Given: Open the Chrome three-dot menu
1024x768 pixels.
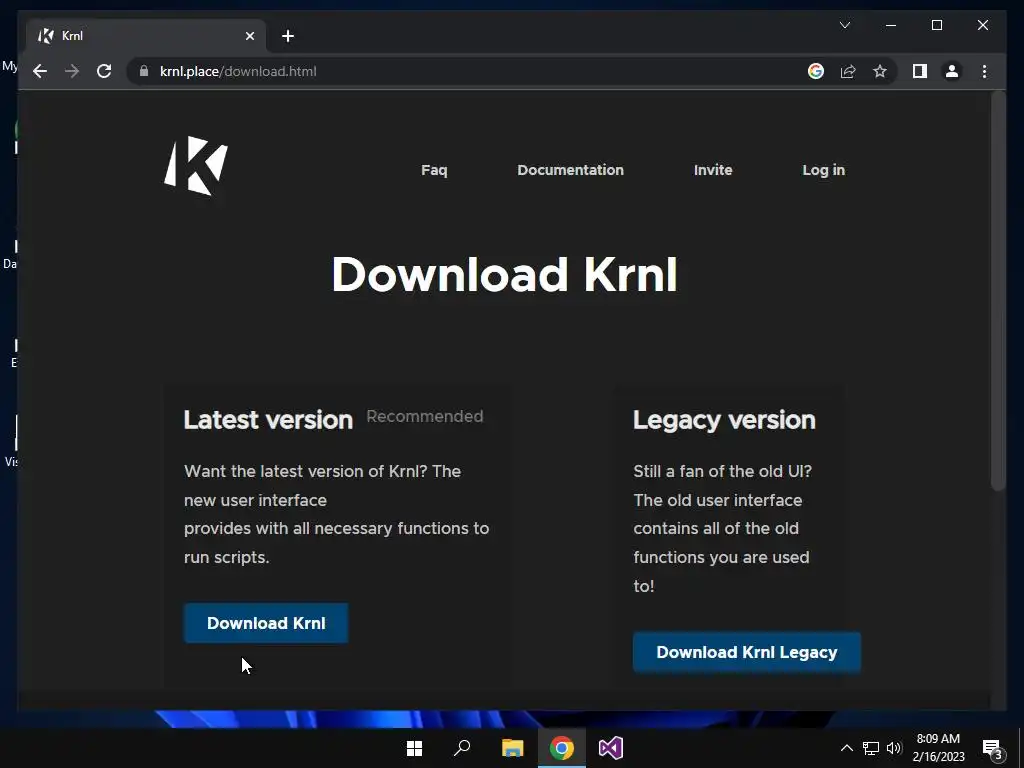Looking at the screenshot, I should [x=984, y=71].
